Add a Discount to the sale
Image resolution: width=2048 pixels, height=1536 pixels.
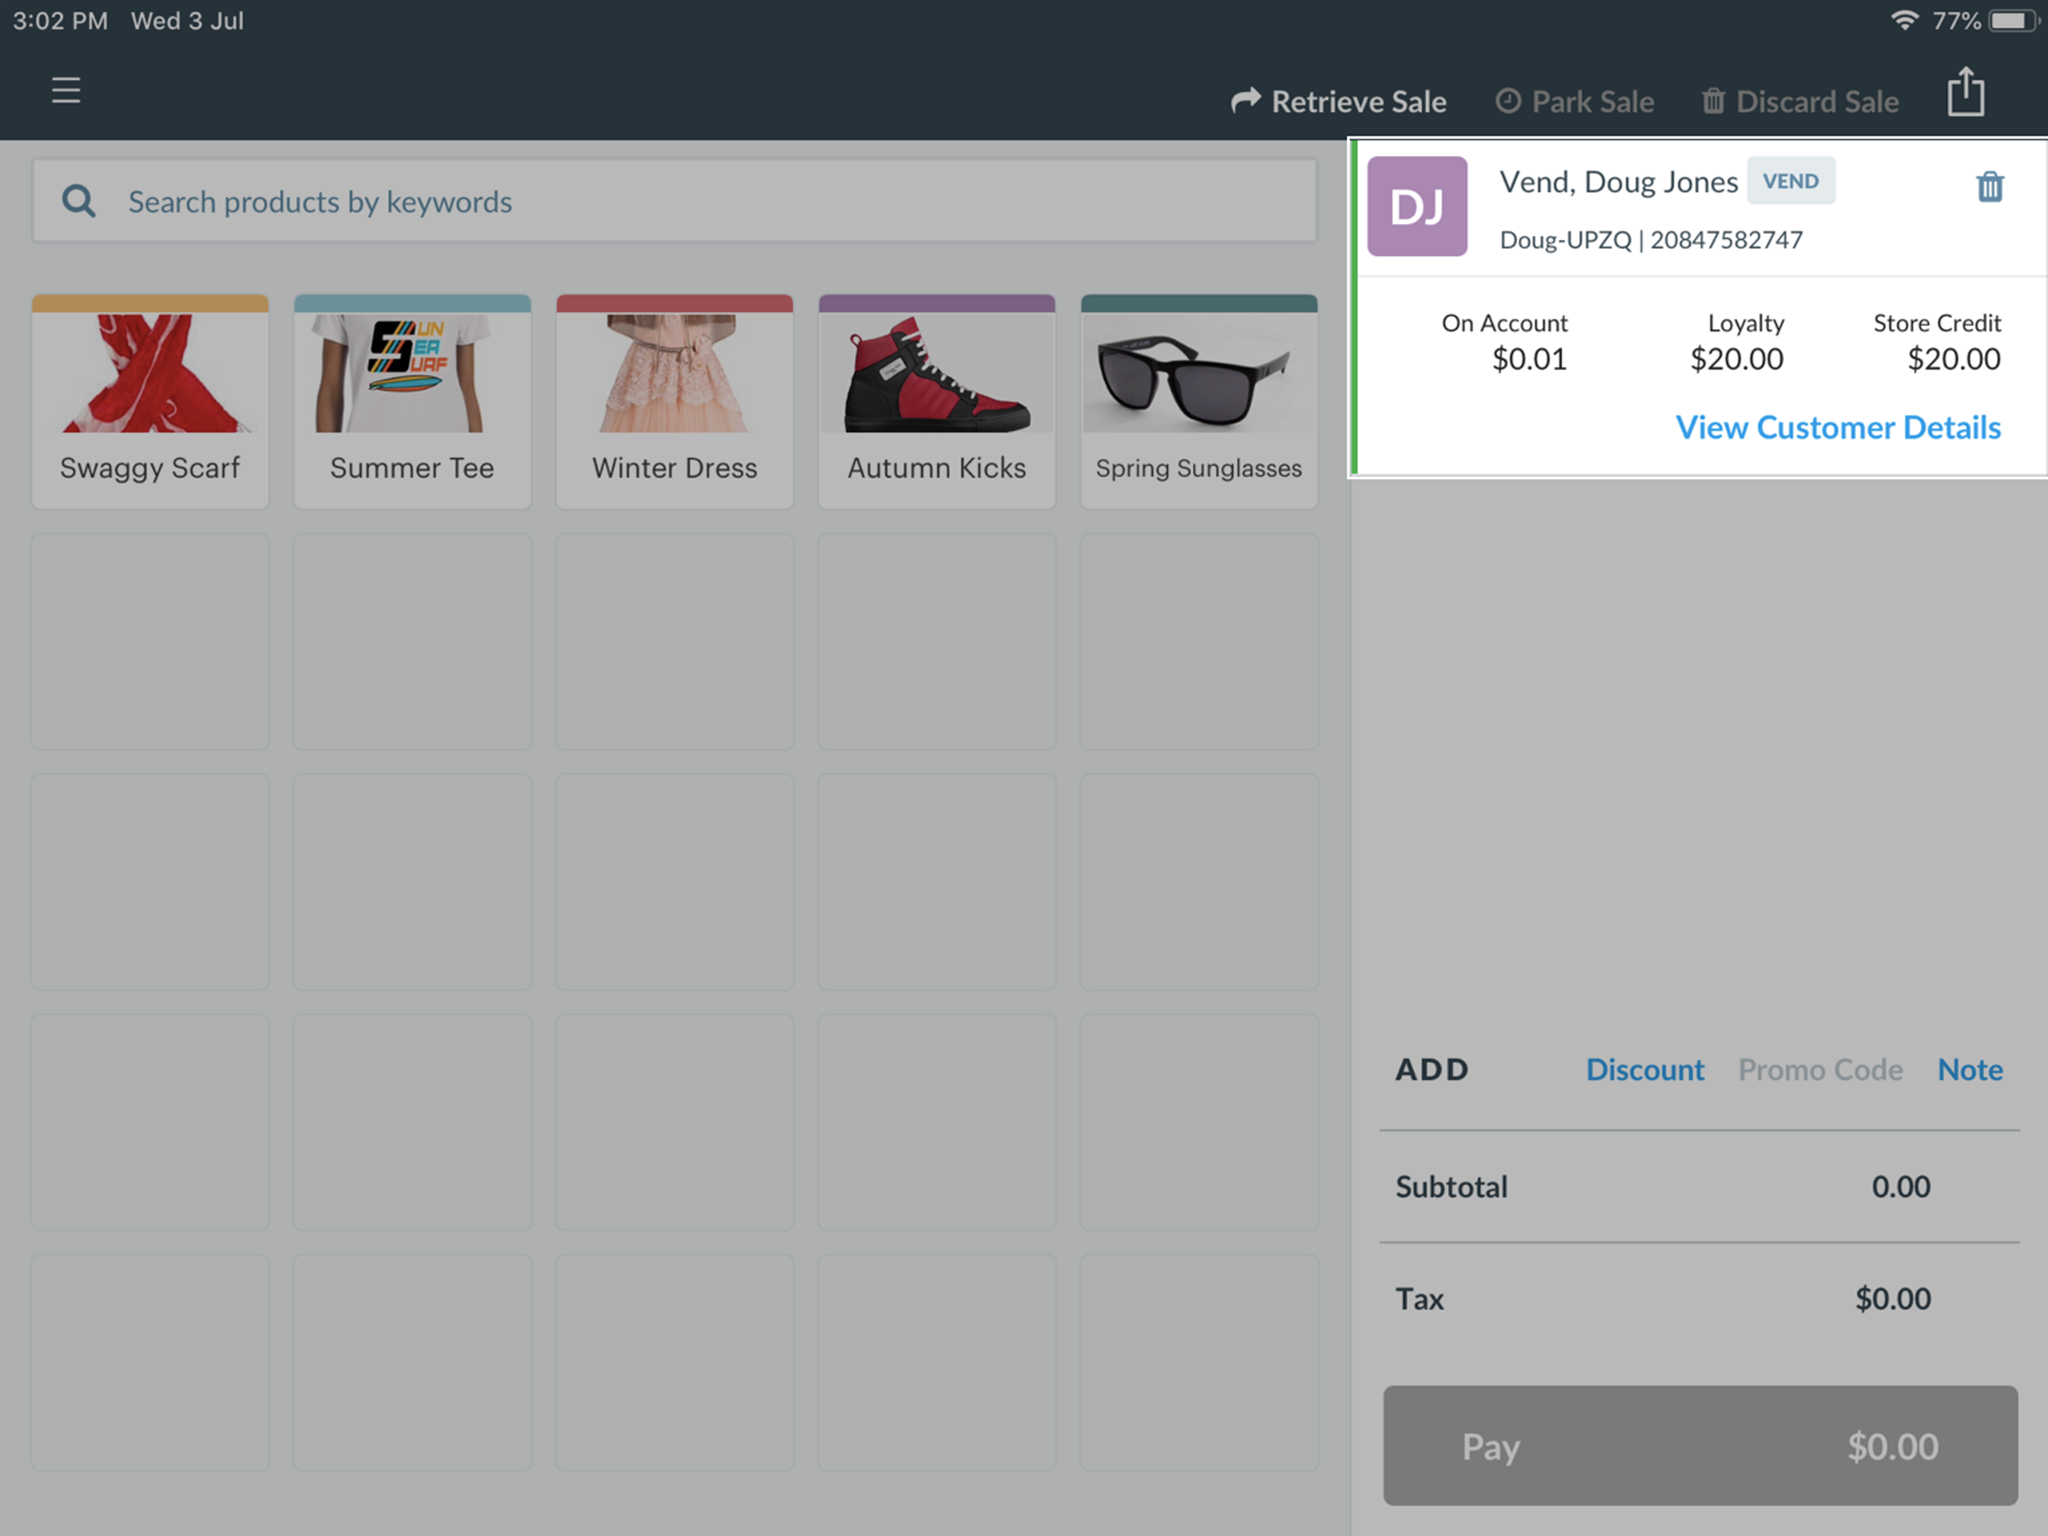pos(1644,1069)
